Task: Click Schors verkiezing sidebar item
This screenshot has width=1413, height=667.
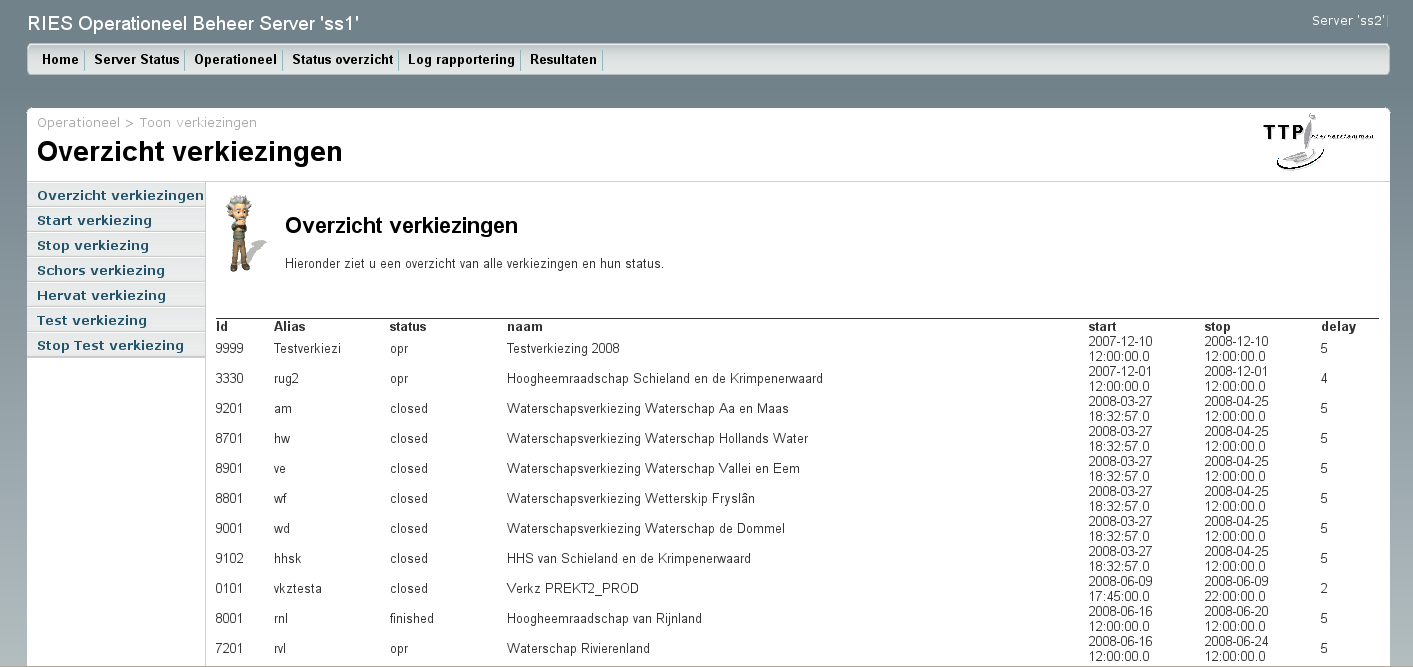Action: [x=101, y=271]
